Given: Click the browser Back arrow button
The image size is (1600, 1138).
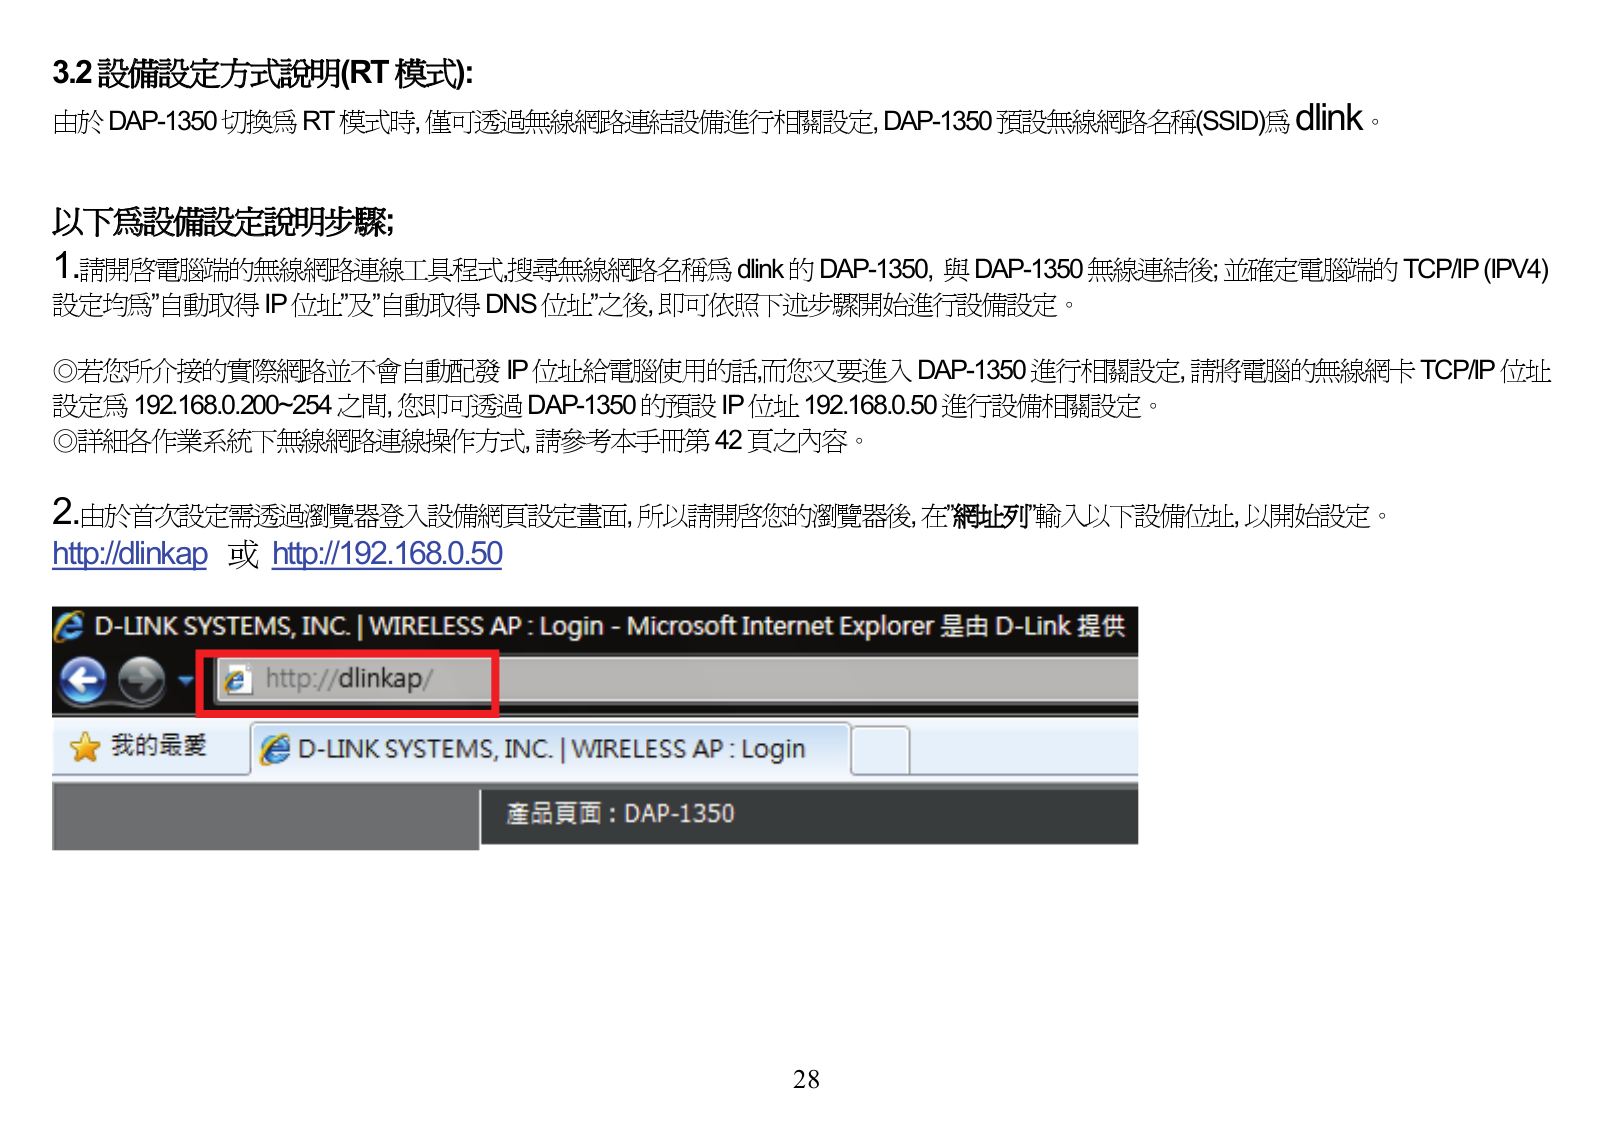Looking at the screenshot, I should [83, 681].
